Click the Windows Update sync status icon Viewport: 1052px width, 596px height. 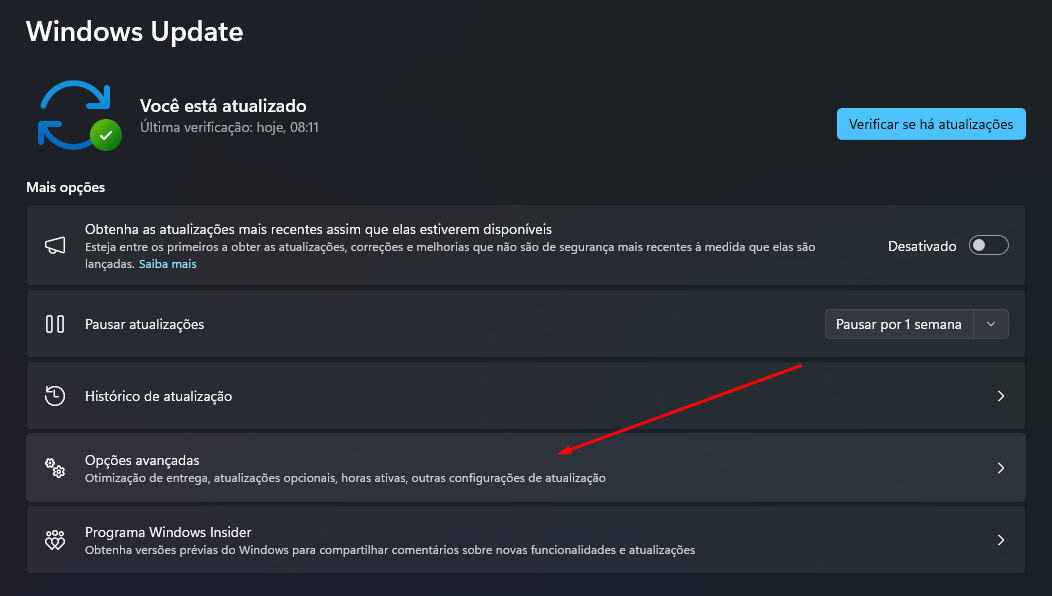tap(78, 115)
